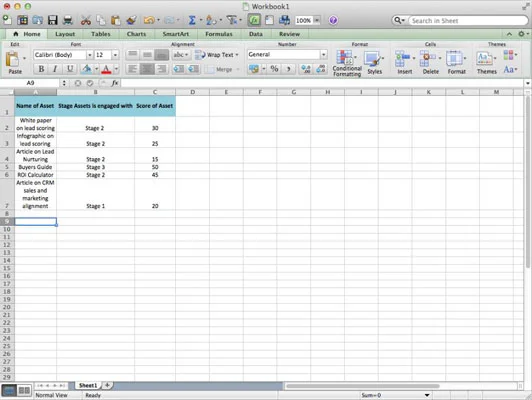Image resolution: width=532 pixels, height=400 pixels.
Task: Expand the Calibri (Body) font dropdown
Action: pyautogui.click(x=90, y=55)
